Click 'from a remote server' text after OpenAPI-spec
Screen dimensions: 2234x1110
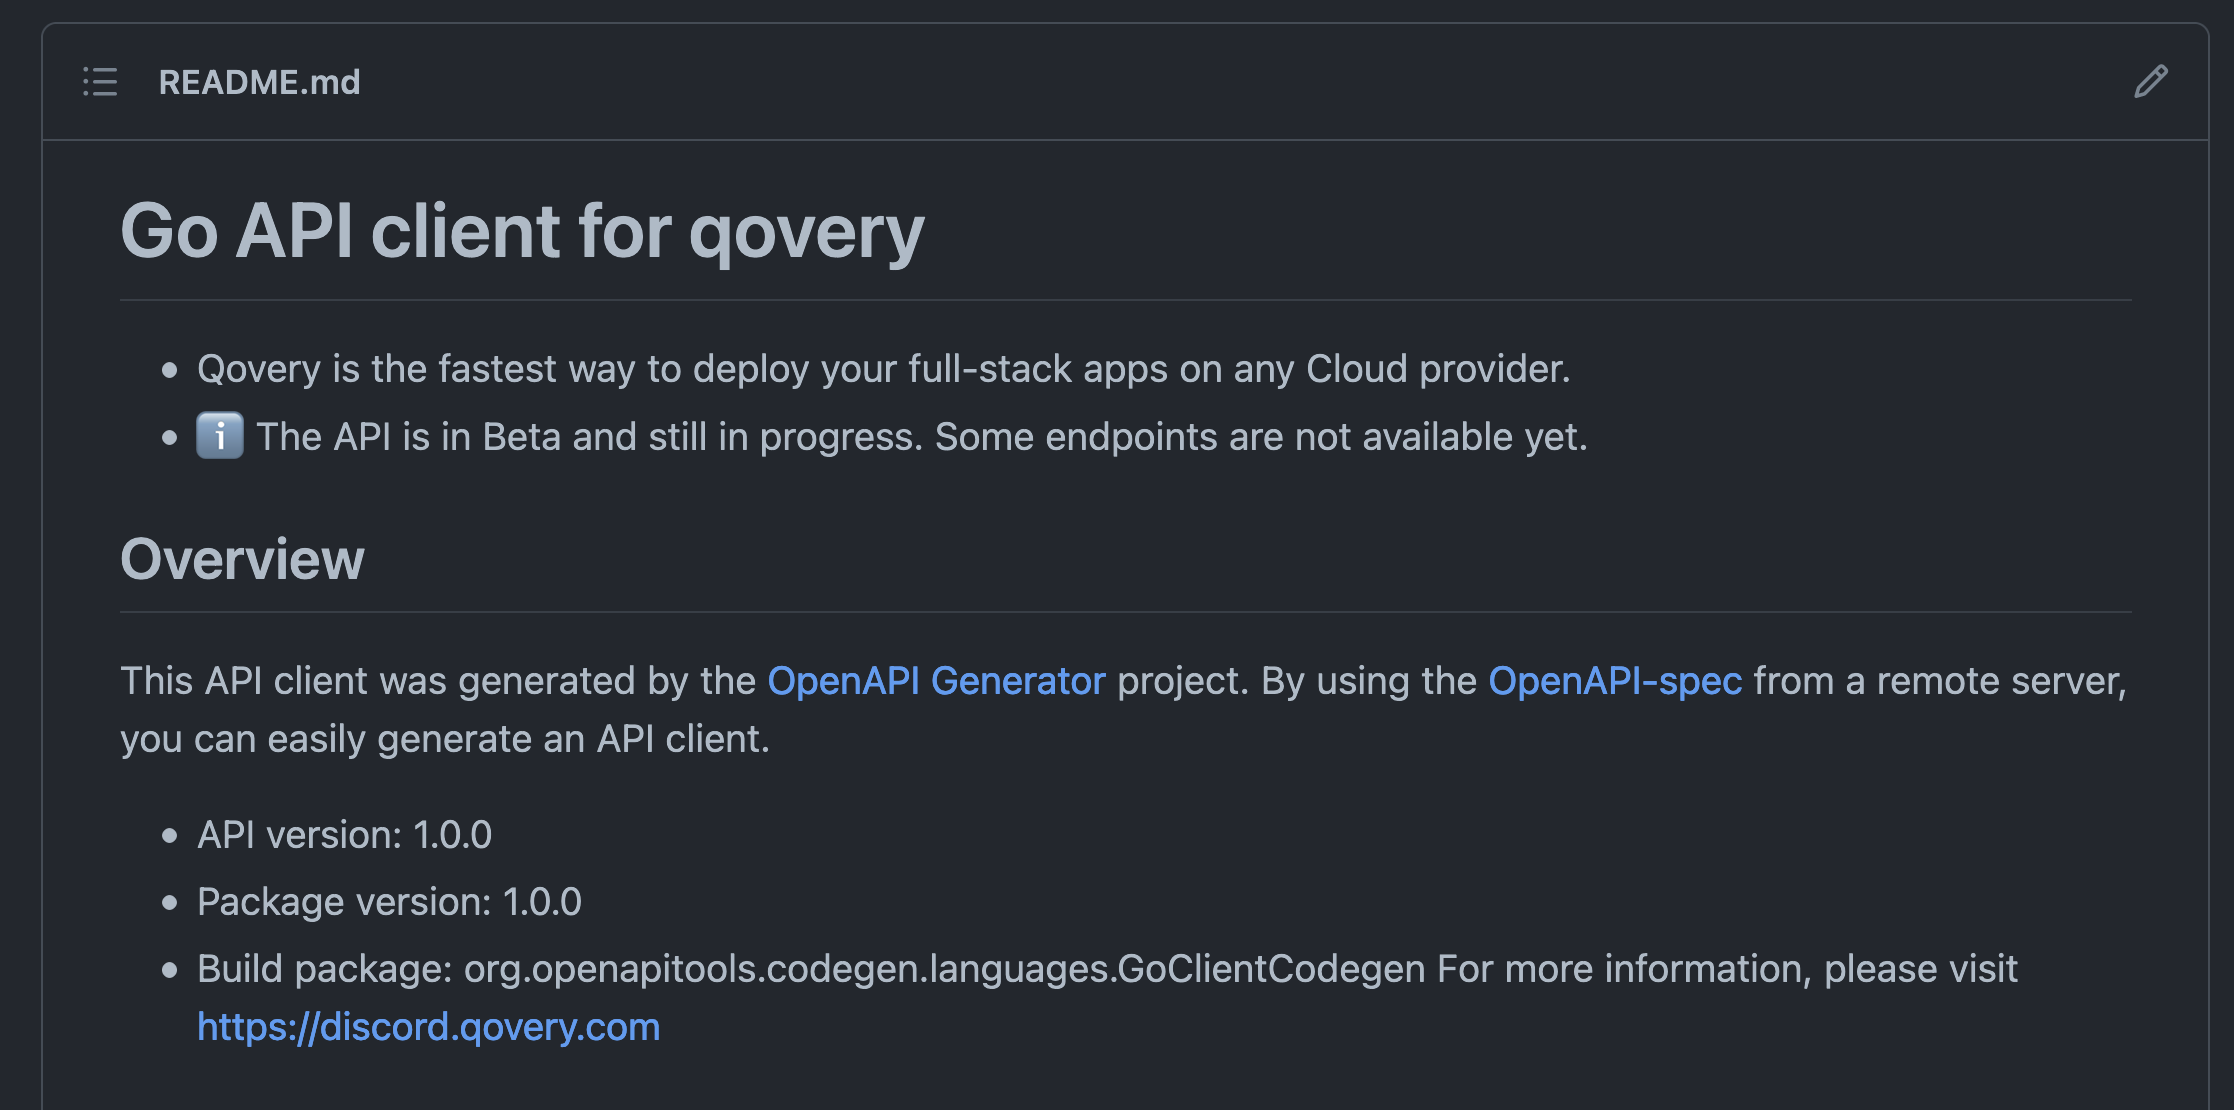pos(1938,681)
